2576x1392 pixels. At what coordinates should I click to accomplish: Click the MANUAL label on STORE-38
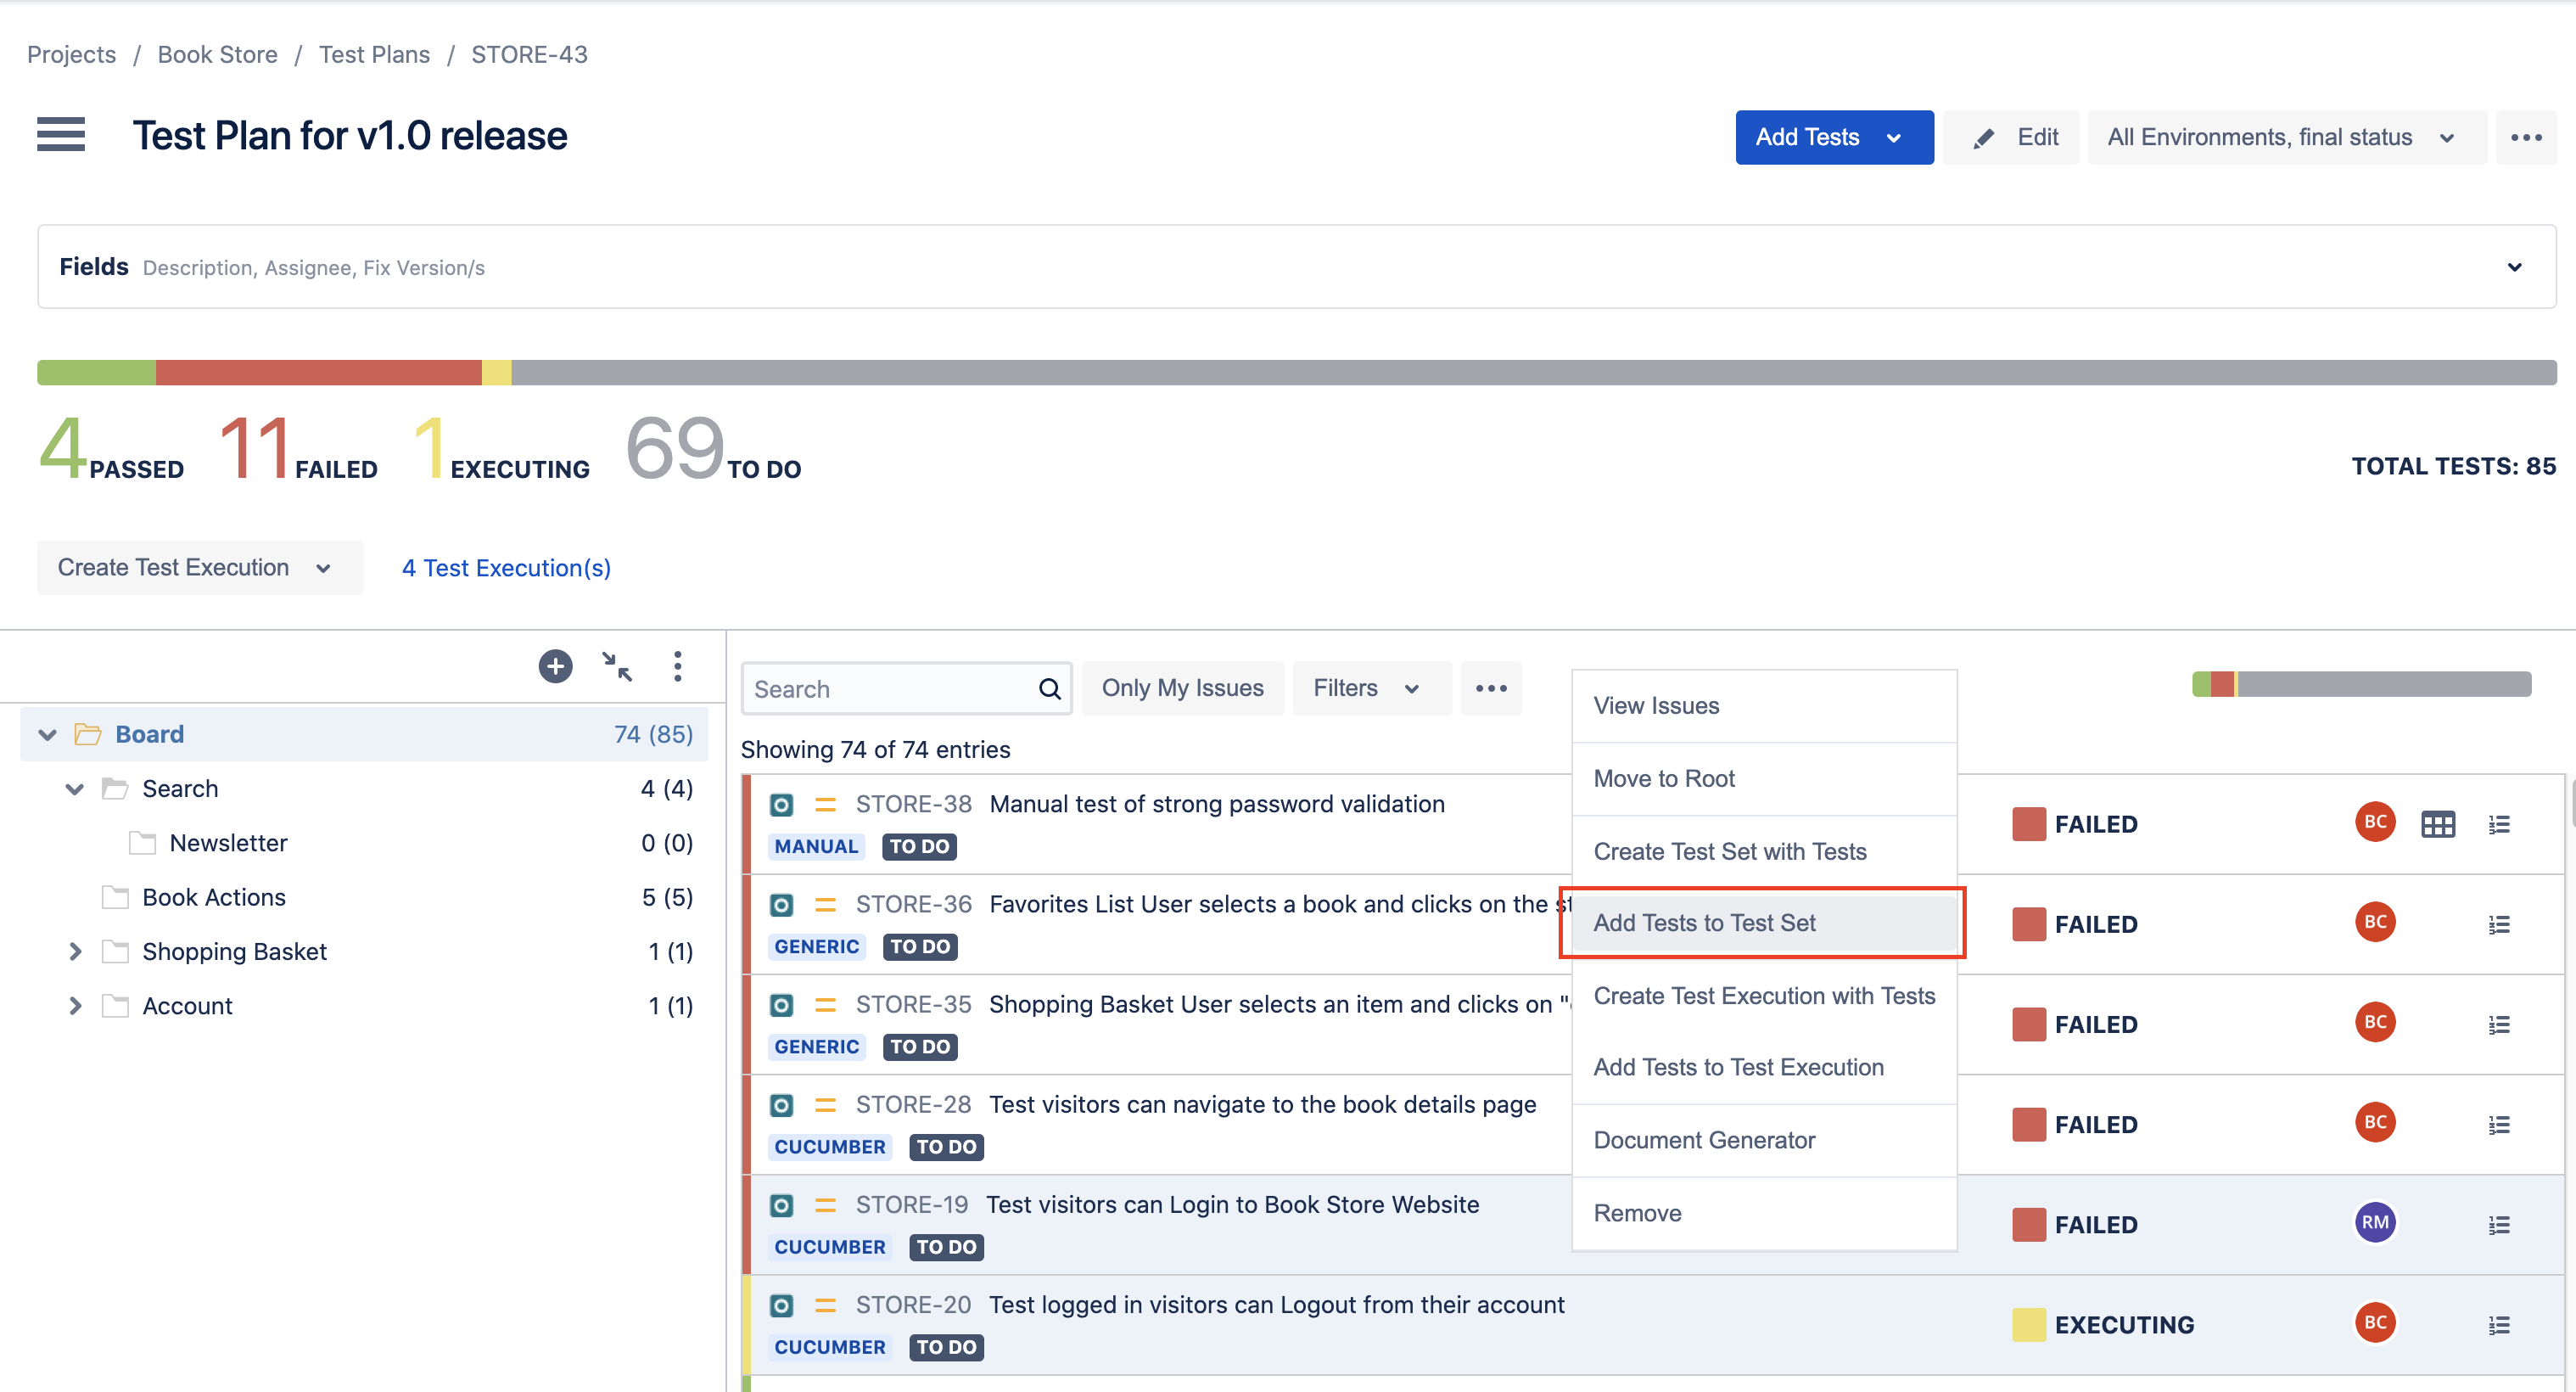click(816, 847)
